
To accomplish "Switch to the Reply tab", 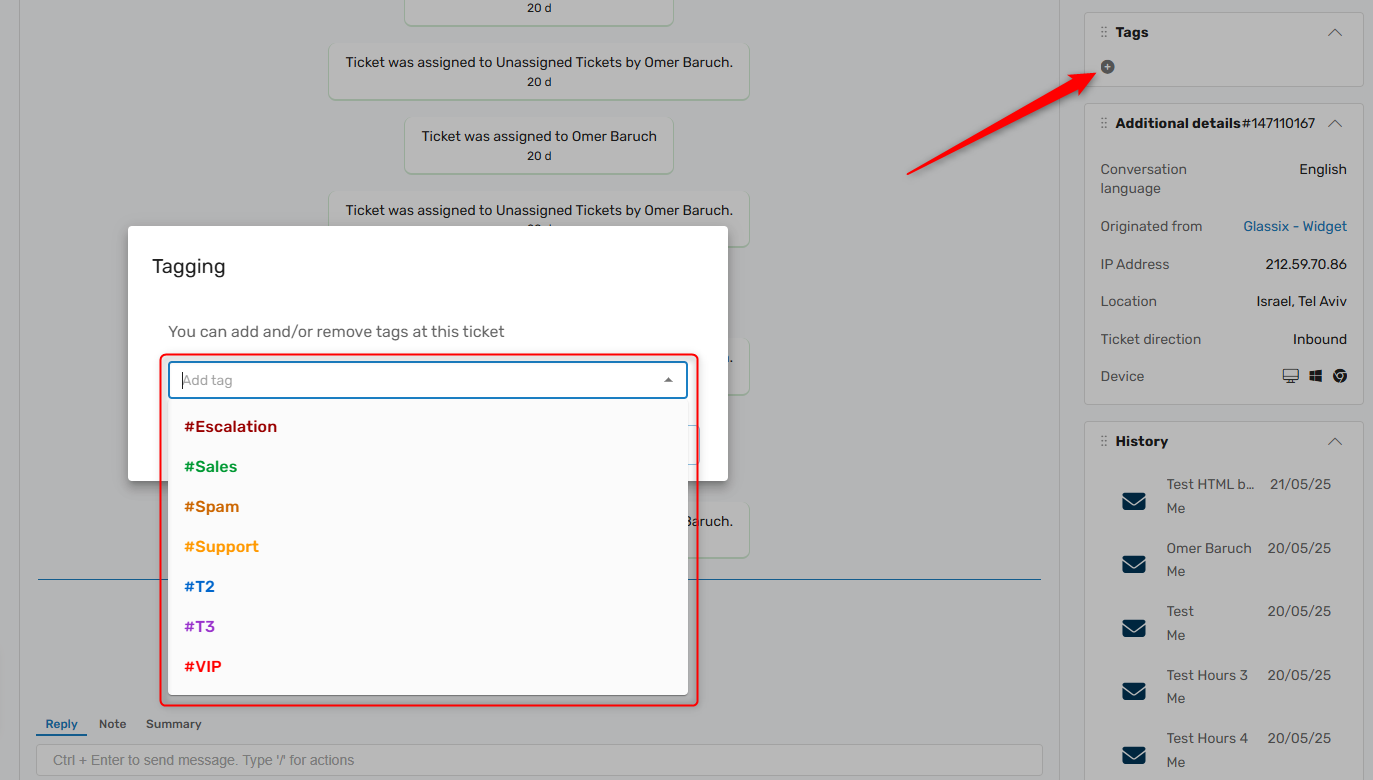I will (61, 724).
